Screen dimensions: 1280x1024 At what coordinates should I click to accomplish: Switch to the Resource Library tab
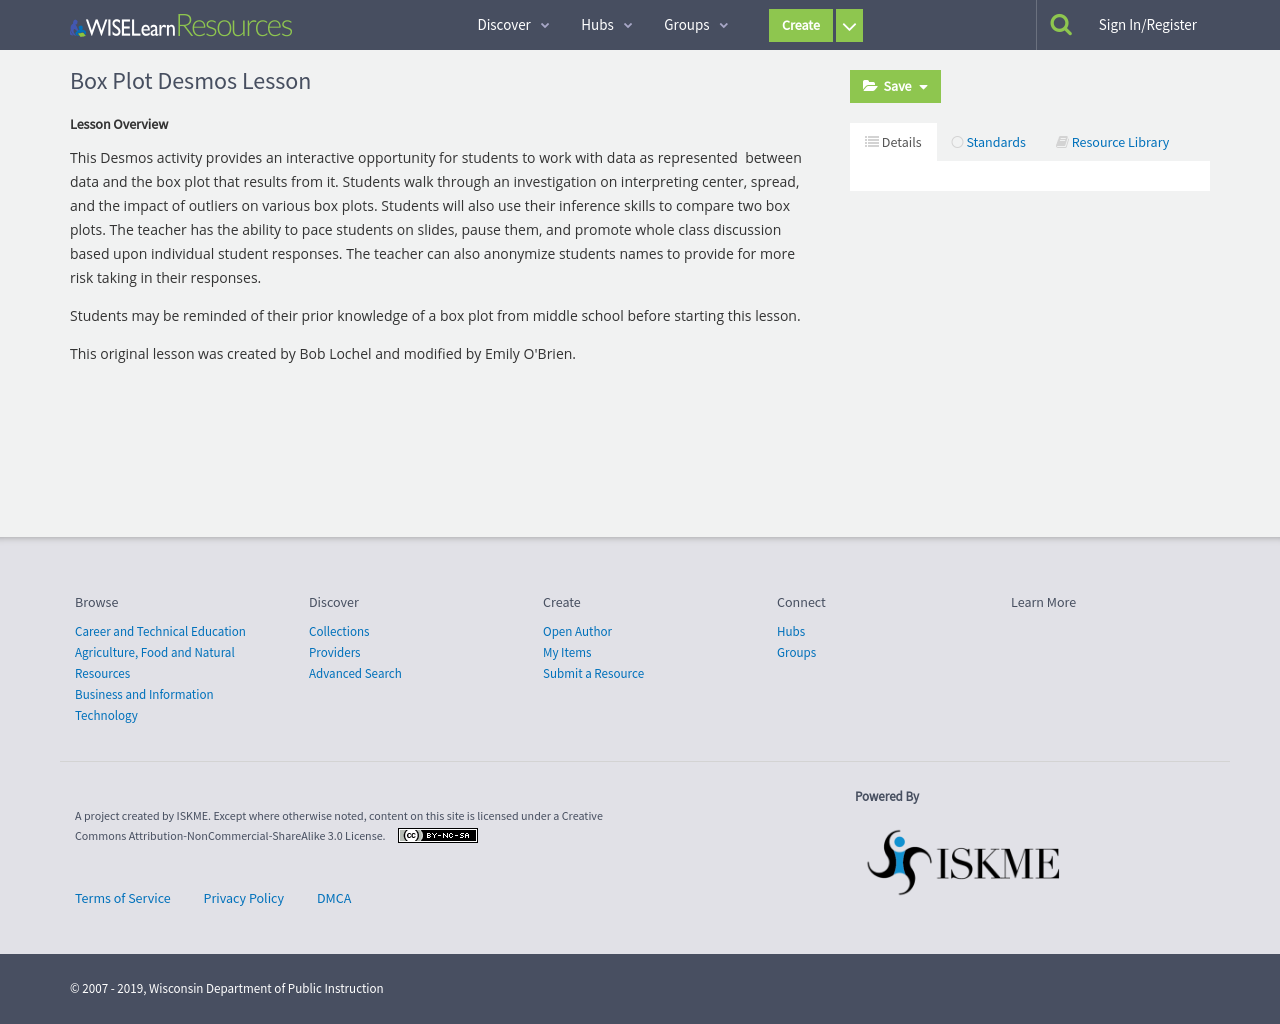click(x=1112, y=142)
